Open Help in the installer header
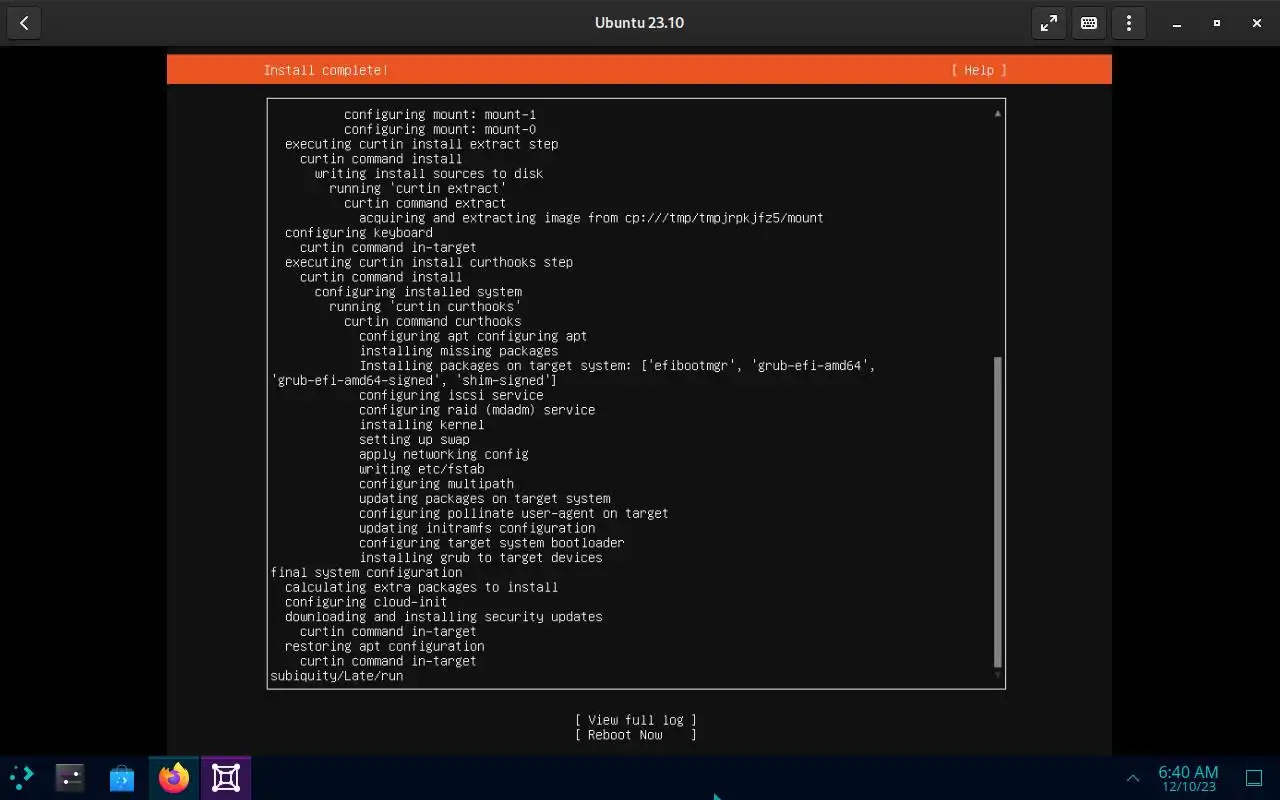Image resolution: width=1280 pixels, height=800 pixels. point(979,70)
